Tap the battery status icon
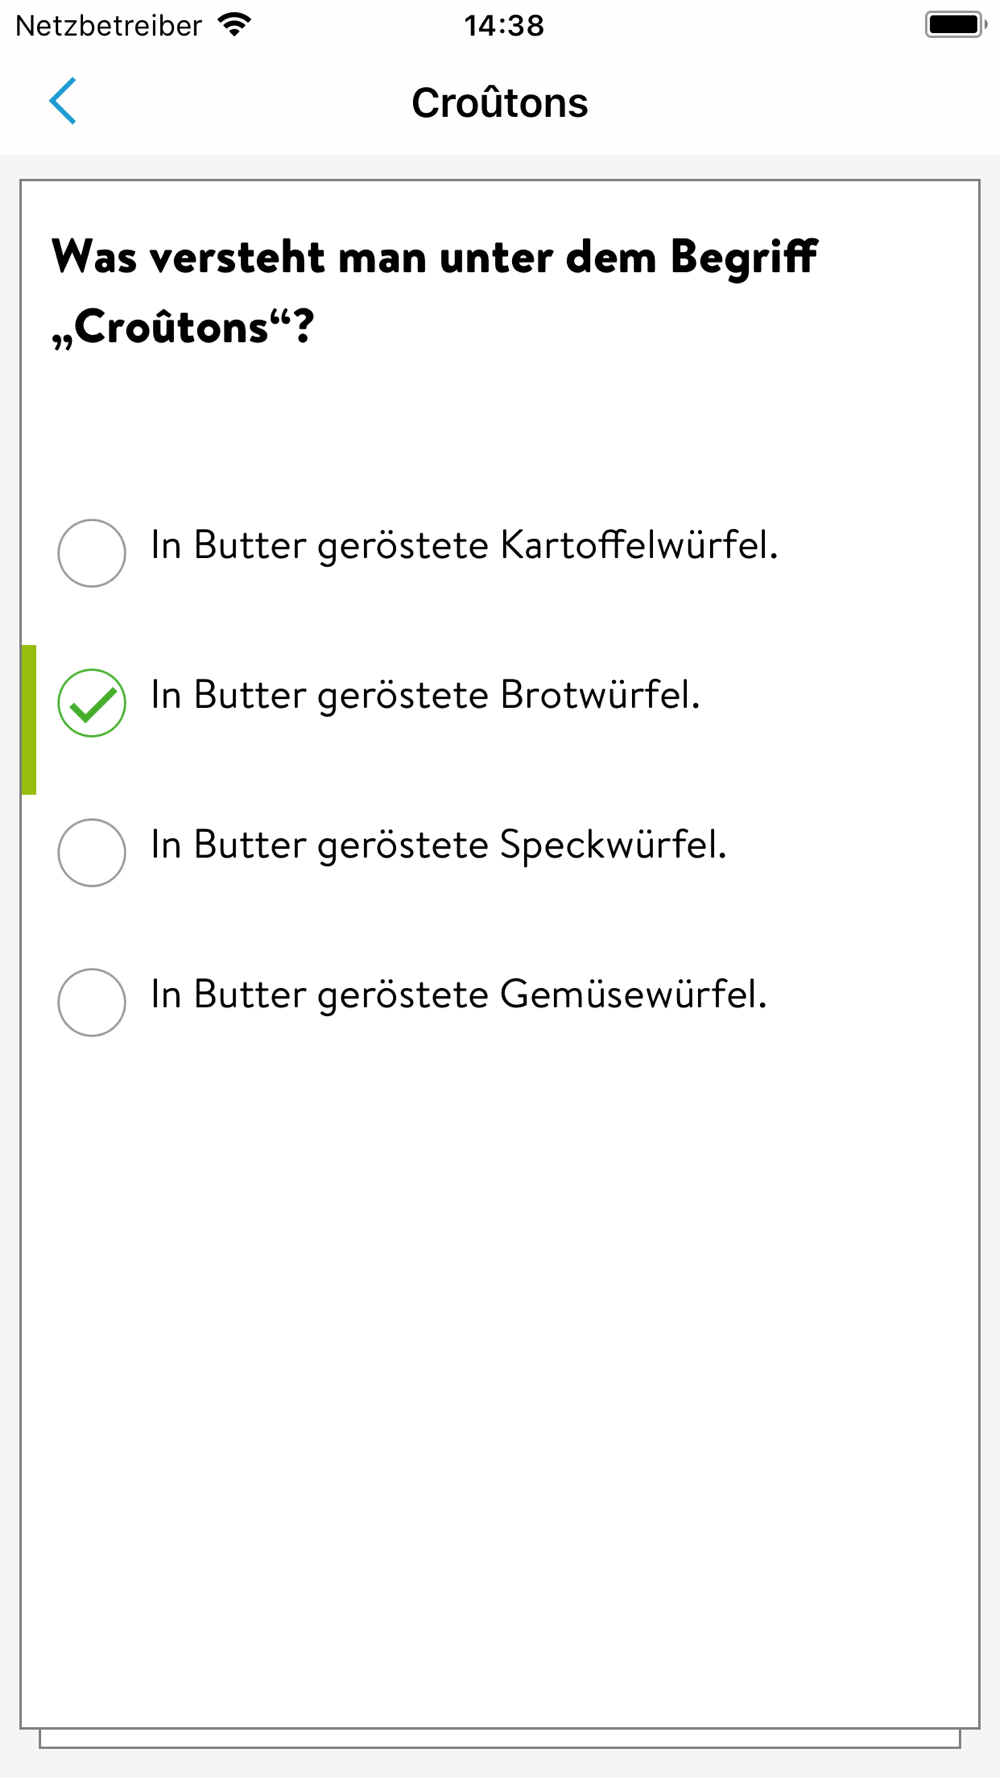1000x1778 pixels. pos(956,25)
